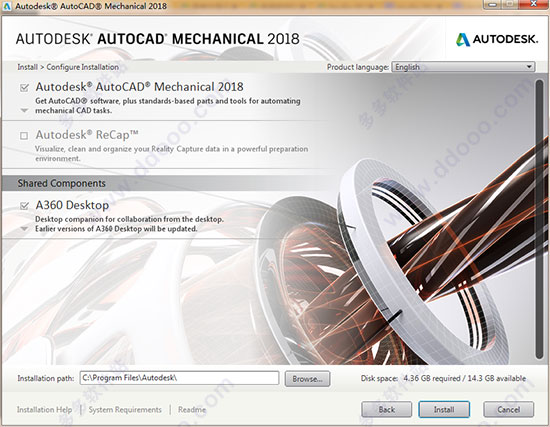Click the Autodesk logo in header
Screen dimensions: 550x427
497,39
